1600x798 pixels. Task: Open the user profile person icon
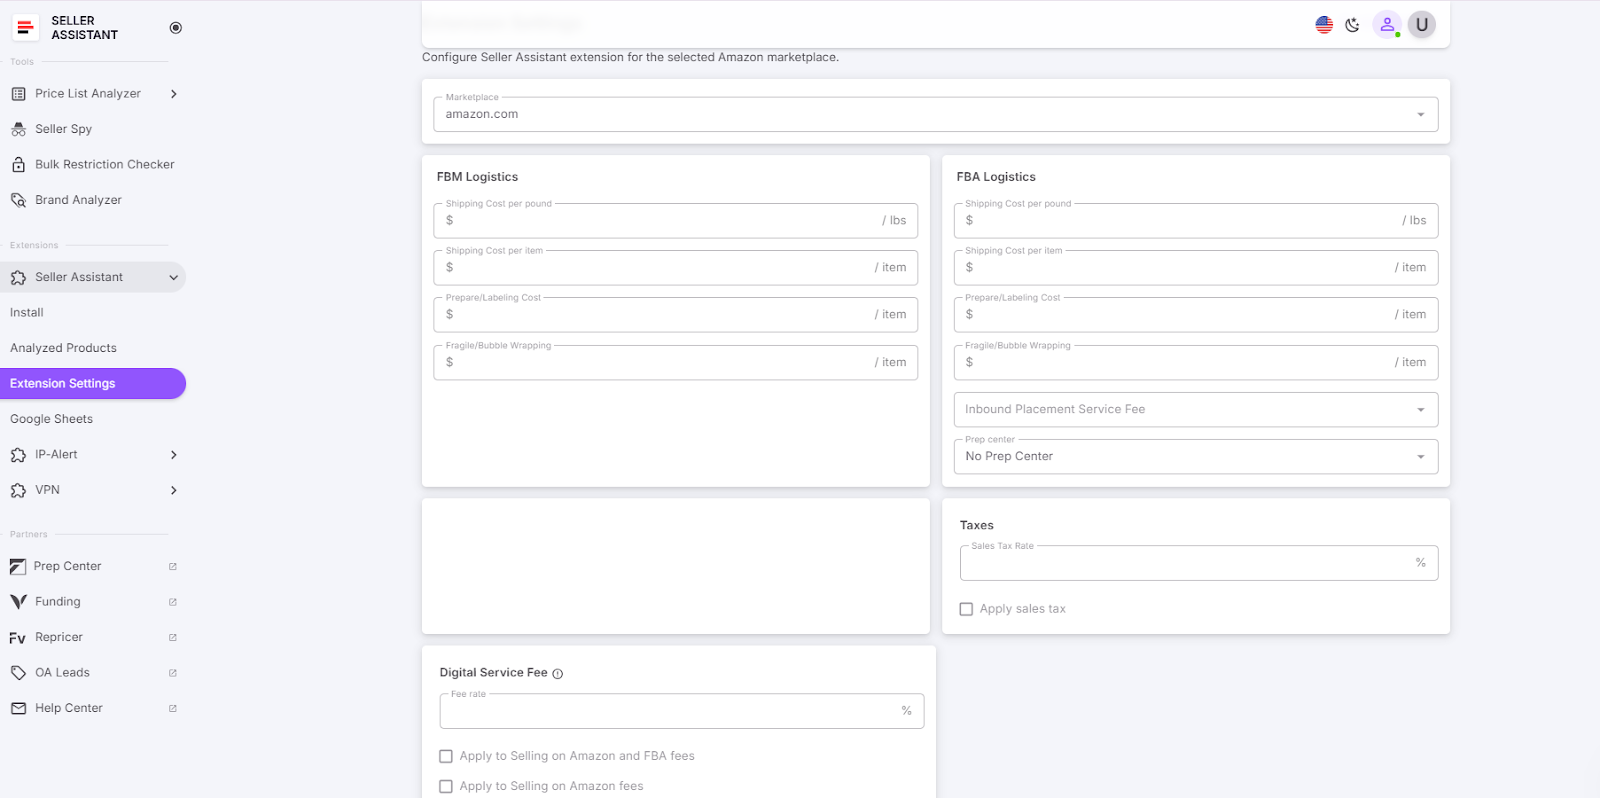[1387, 25]
